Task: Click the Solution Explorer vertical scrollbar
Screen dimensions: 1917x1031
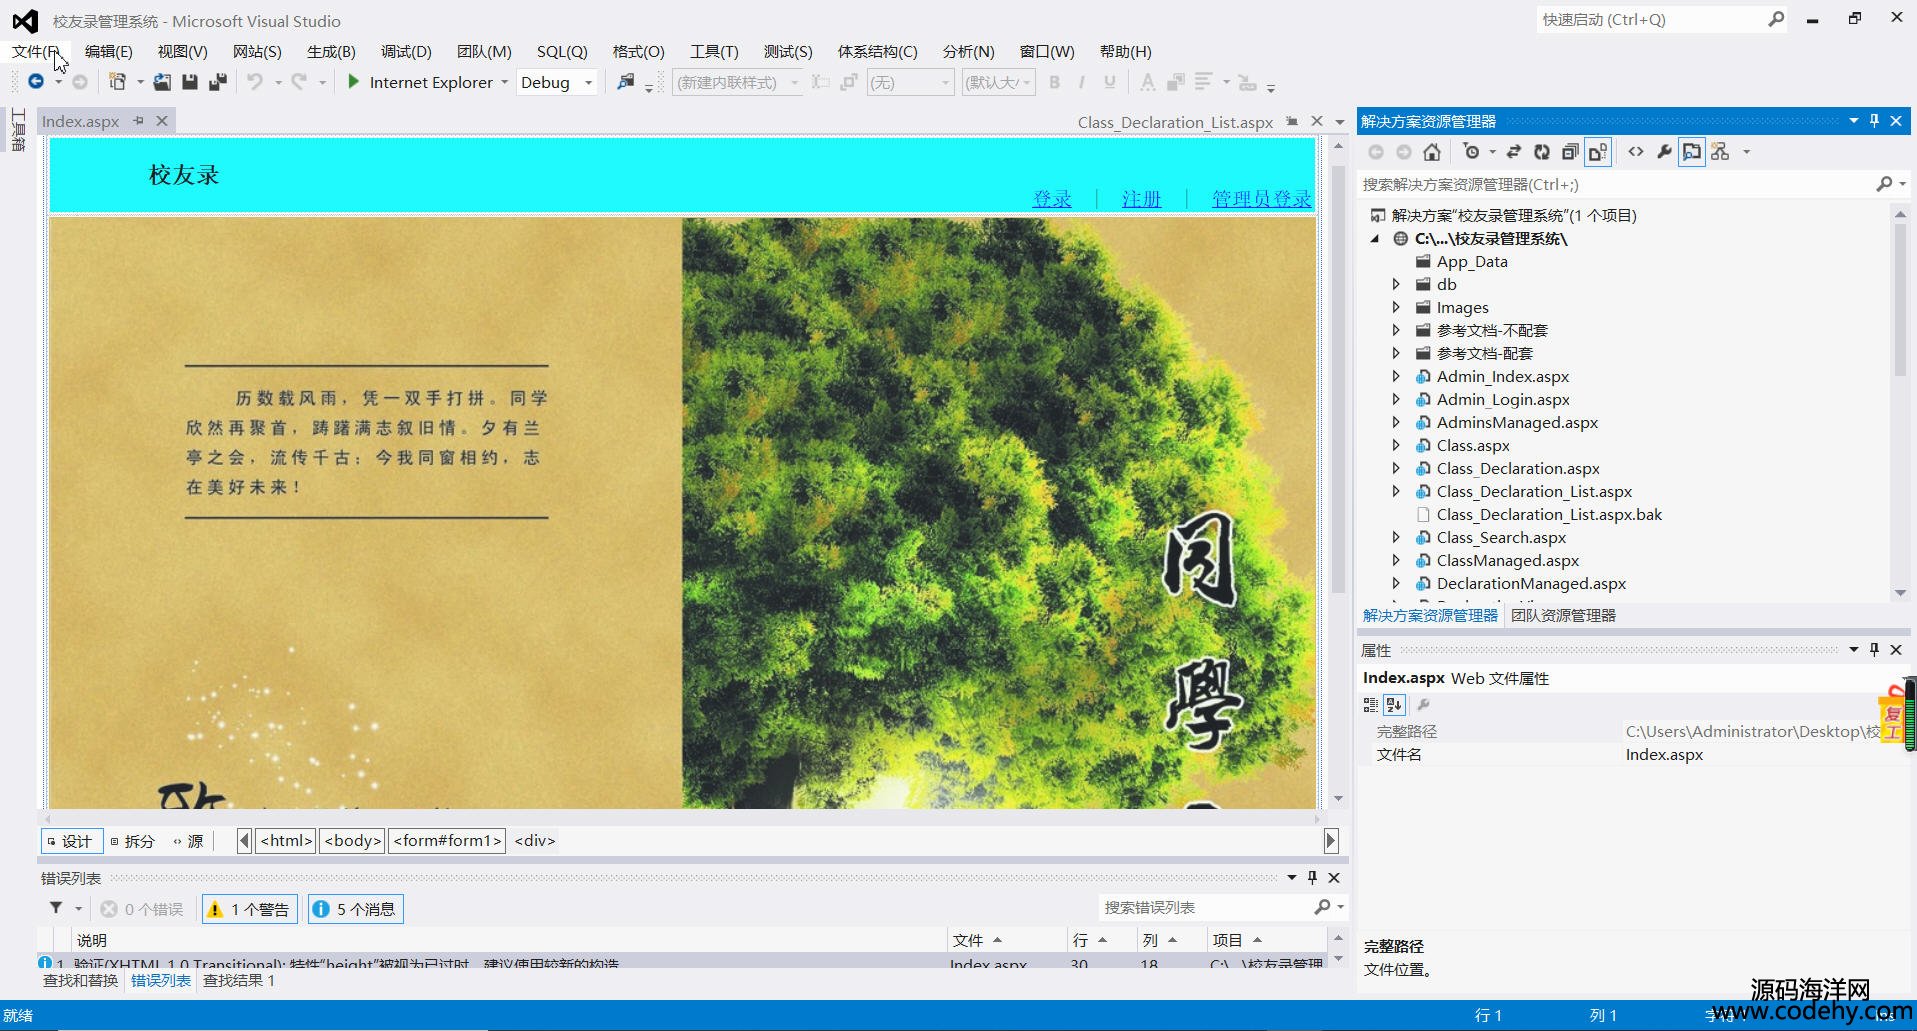Action: (x=1900, y=300)
